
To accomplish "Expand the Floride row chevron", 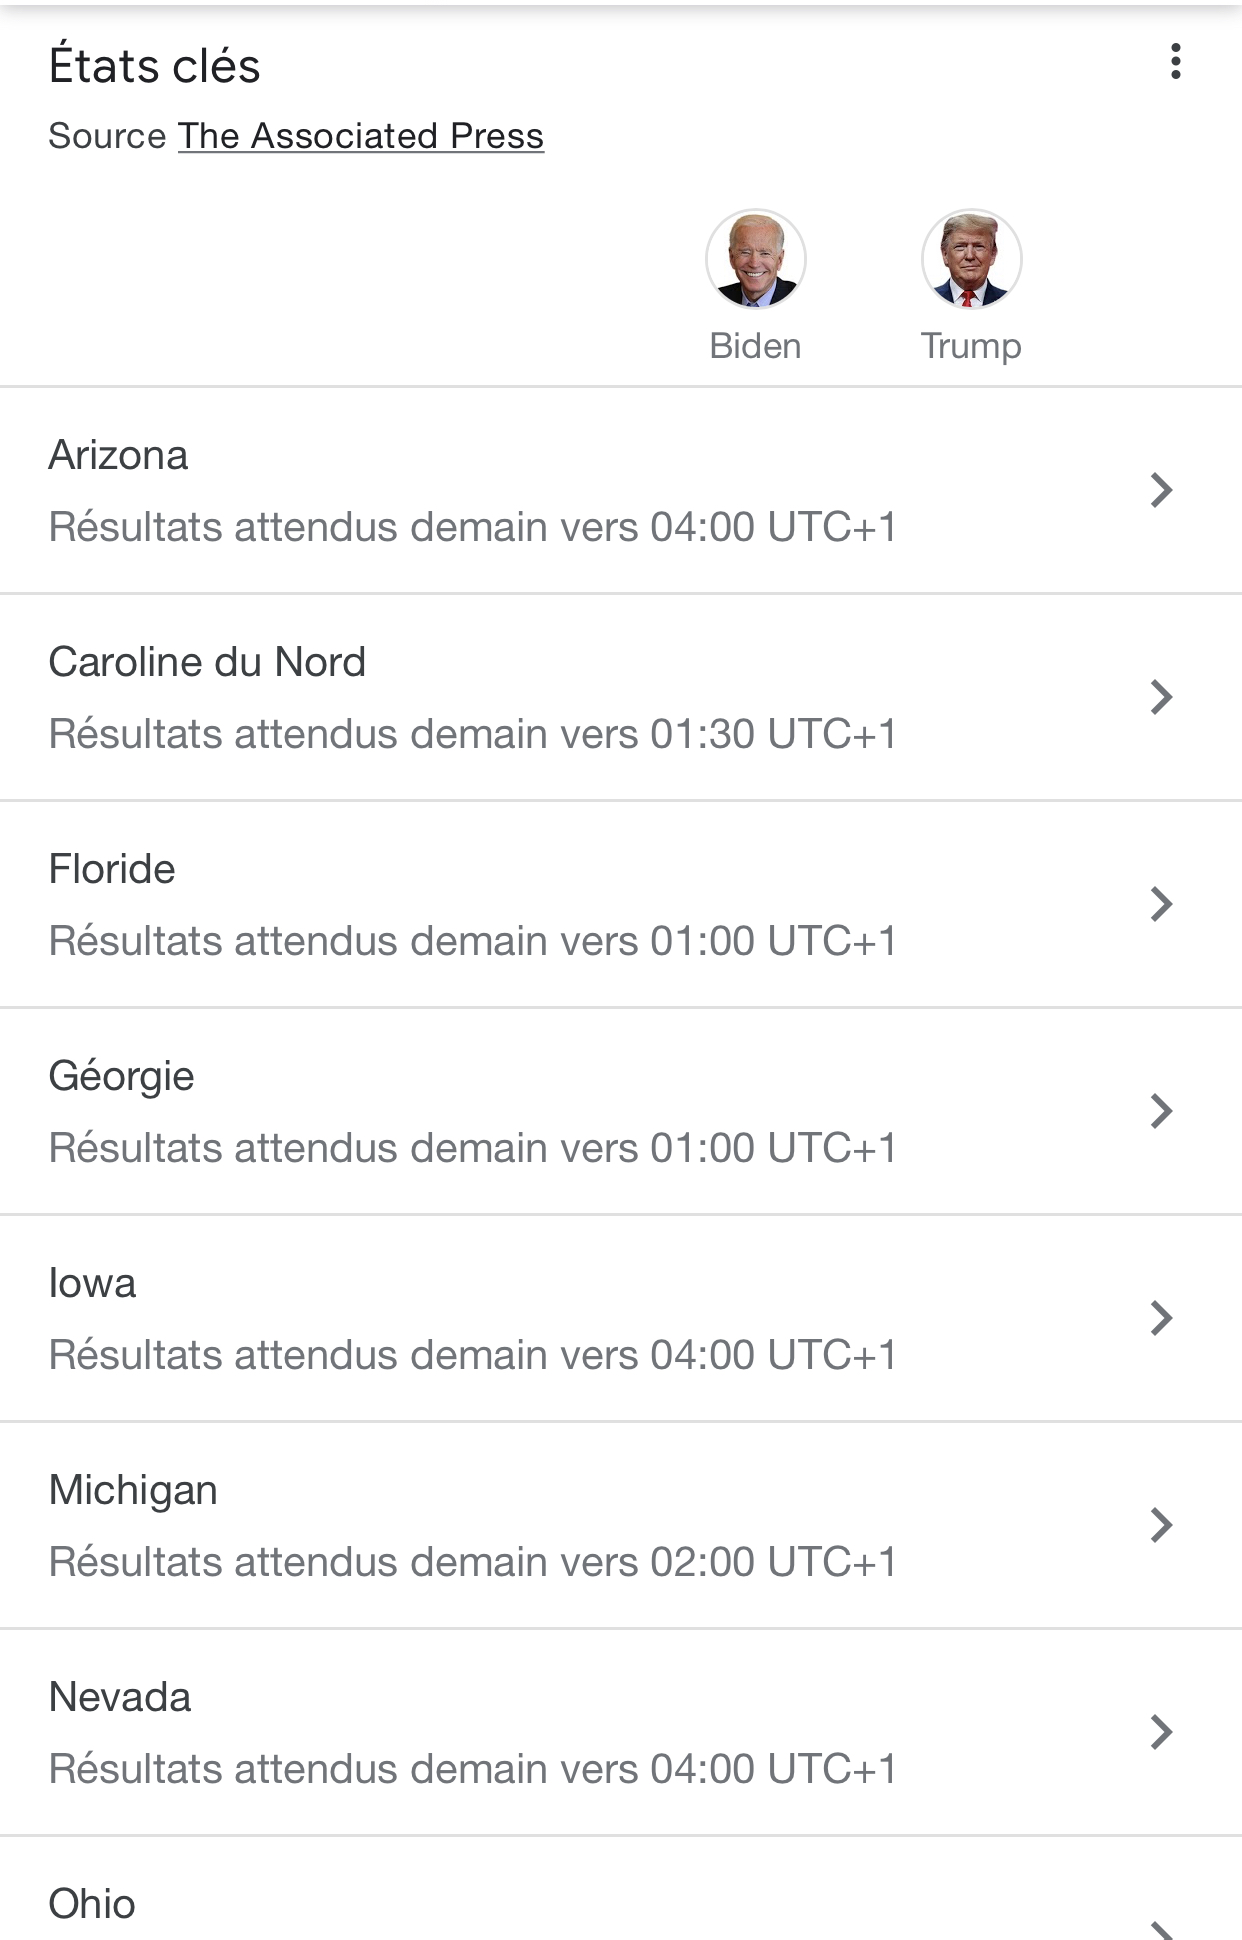I will click(x=1161, y=904).
